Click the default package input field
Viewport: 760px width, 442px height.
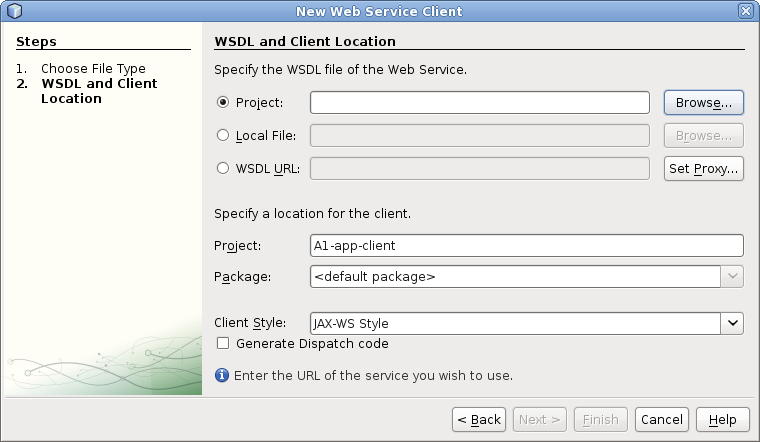515,277
